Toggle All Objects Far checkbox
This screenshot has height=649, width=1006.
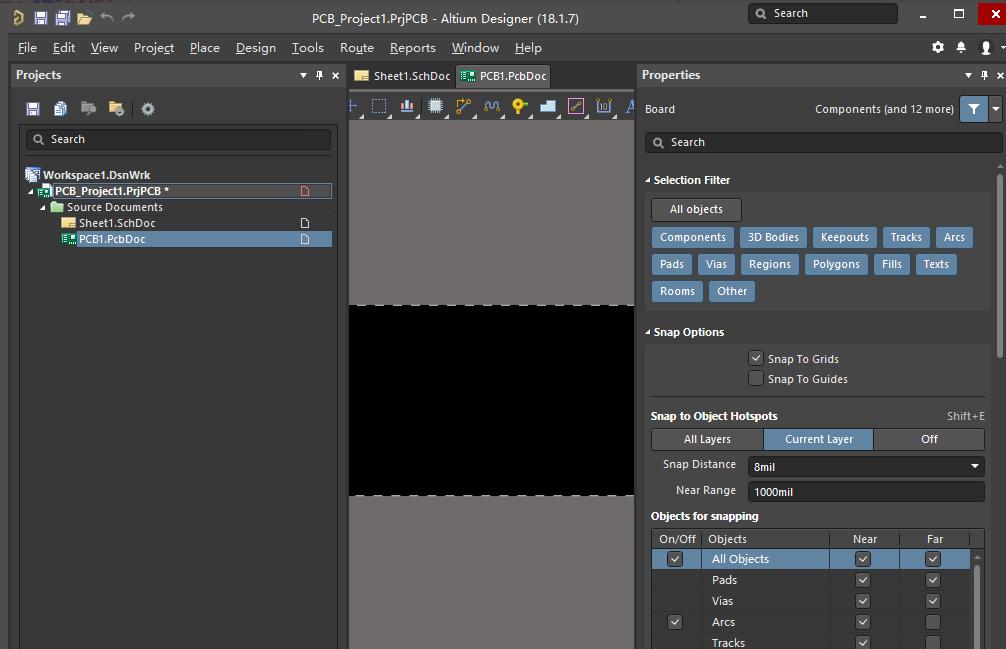tap(932, 559)
